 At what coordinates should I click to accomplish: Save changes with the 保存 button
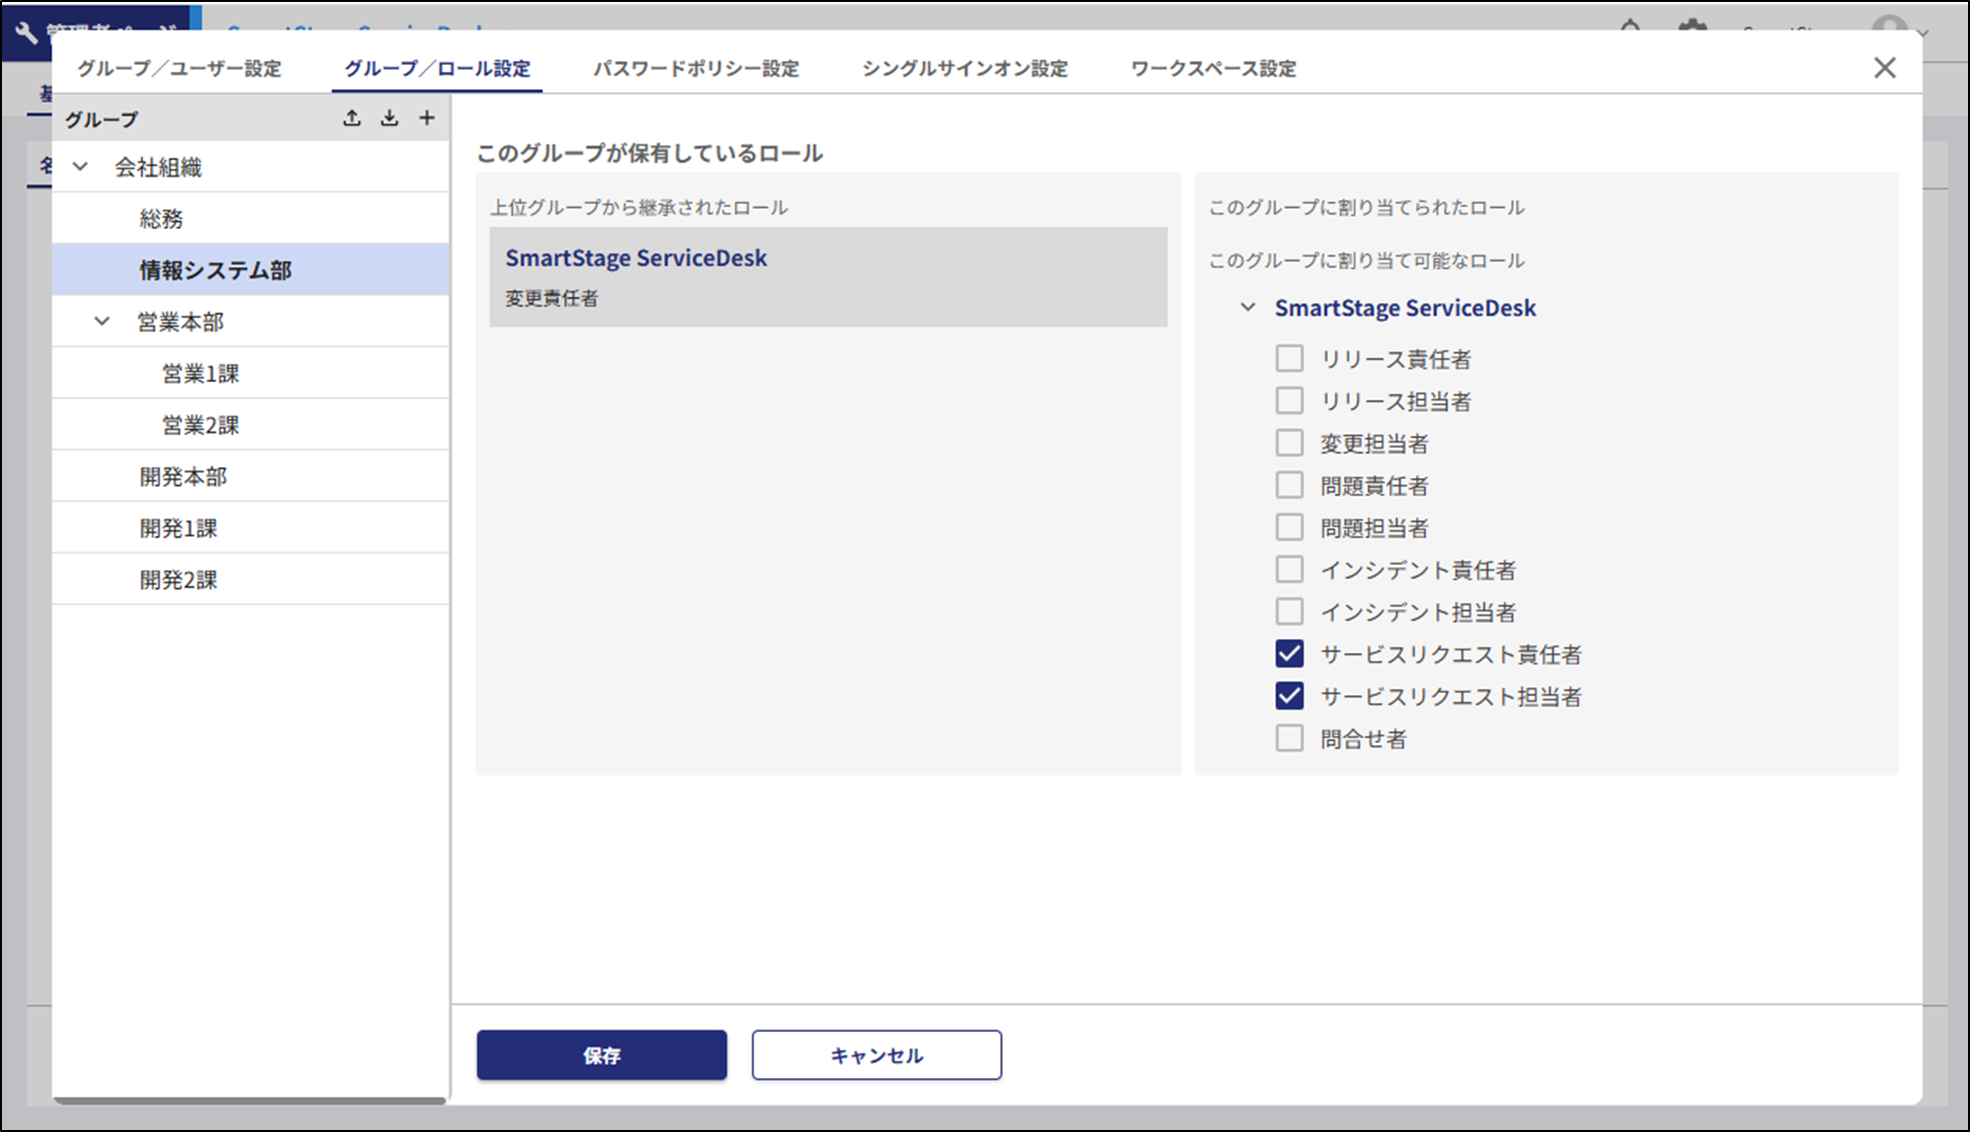601,1055
